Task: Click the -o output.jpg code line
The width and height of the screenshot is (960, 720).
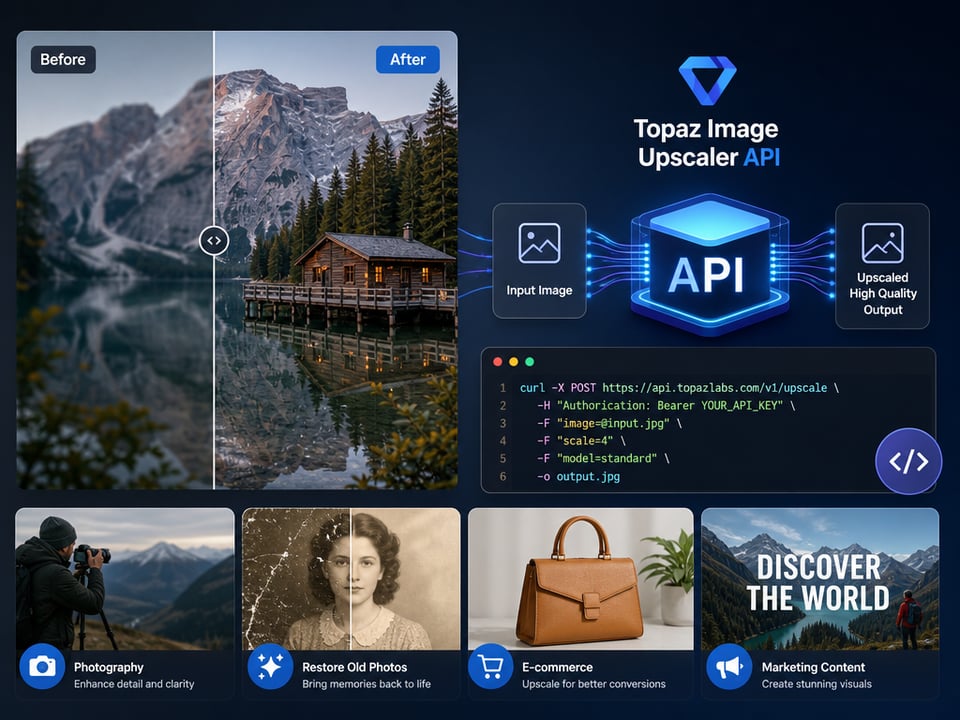Action: pyautogui.click(x=578, y=476)
